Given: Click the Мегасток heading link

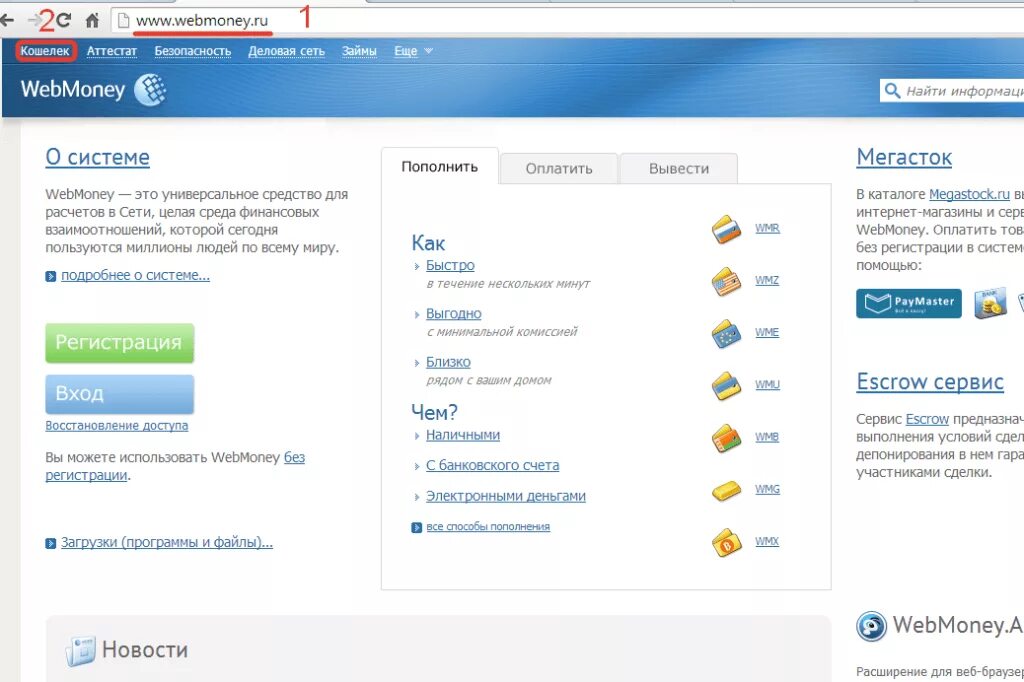Looking at the screenshot, I should (904, 157).
